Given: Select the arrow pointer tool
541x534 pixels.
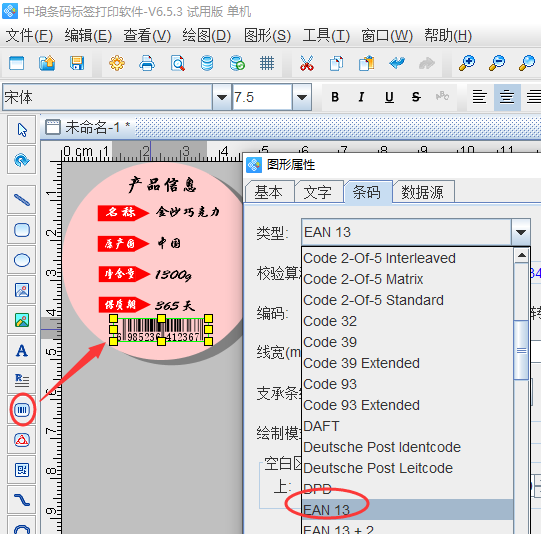Looking at the screenshot, I should coord(22,130).
